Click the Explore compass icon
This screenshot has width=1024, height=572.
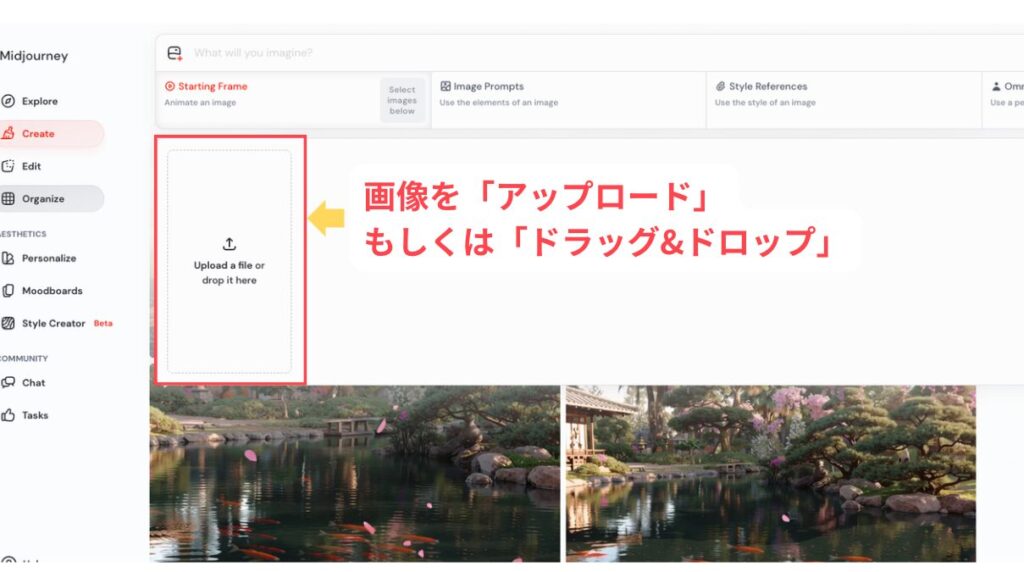8,101
